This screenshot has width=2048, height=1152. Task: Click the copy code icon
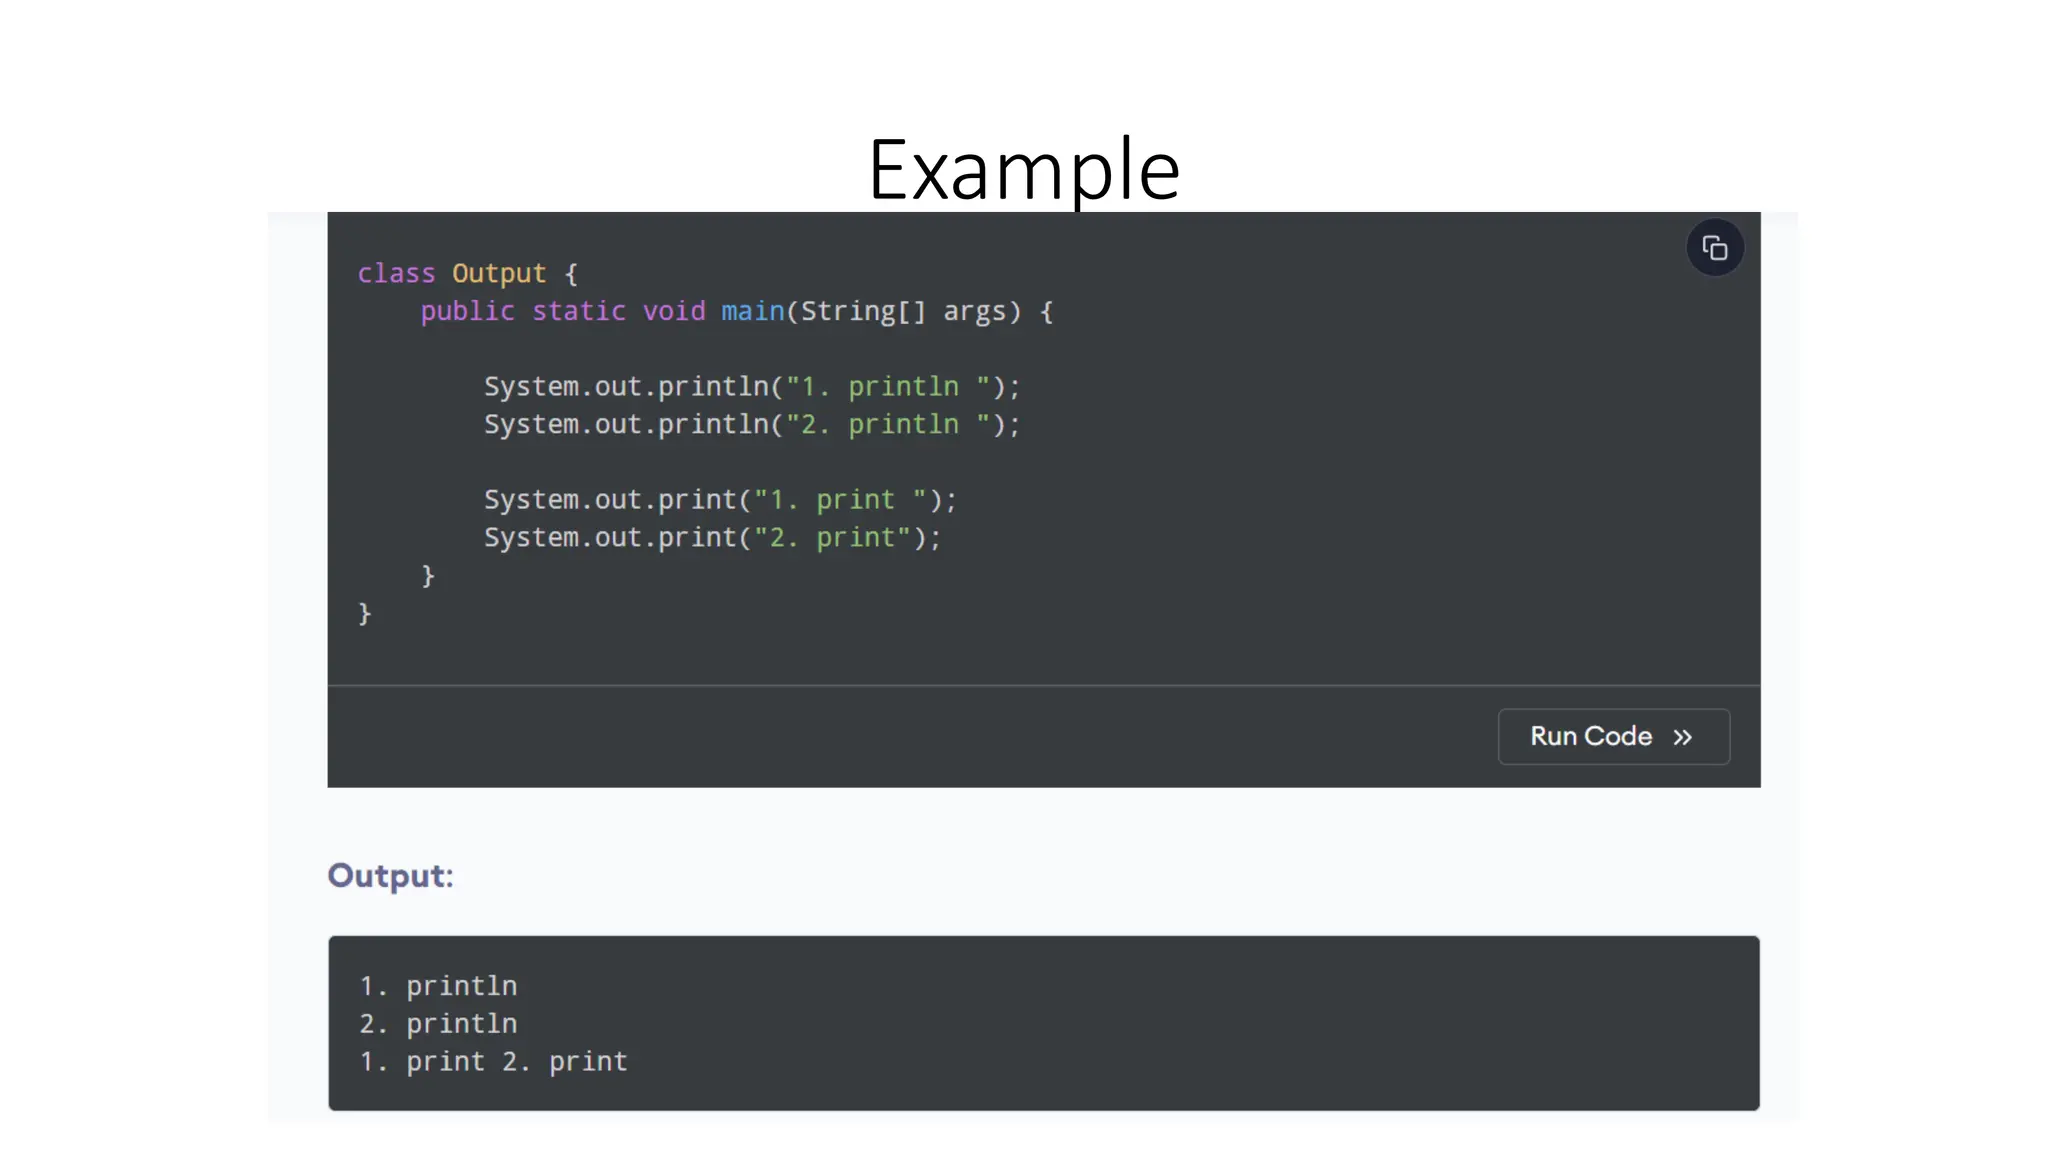1714,248
